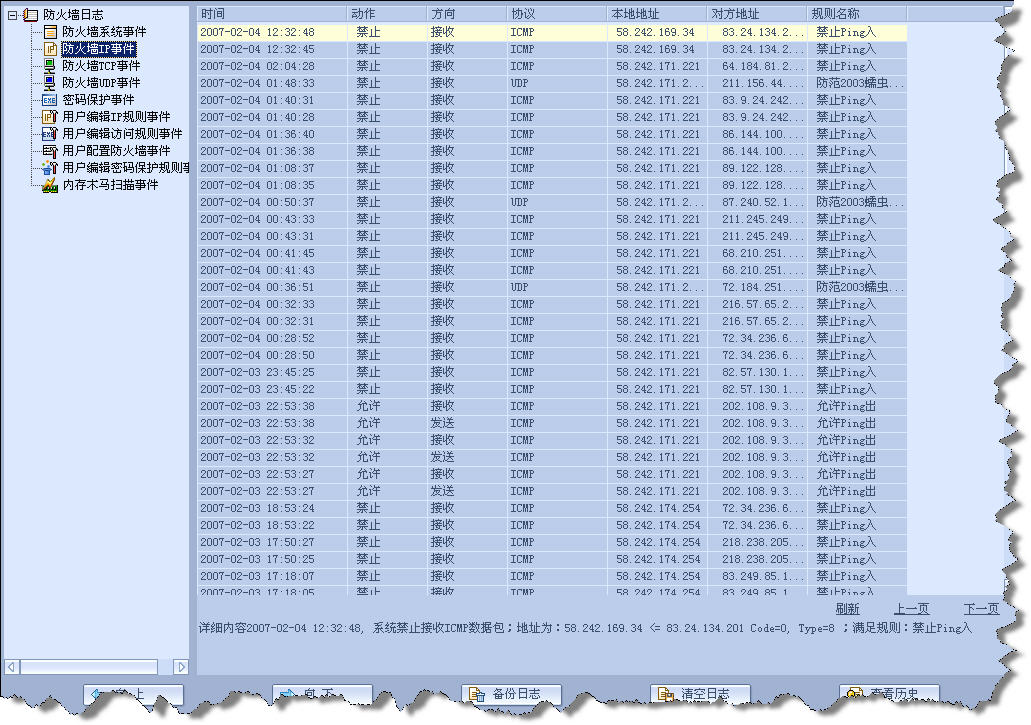Select the log entry timestamped 2007-02-04 00:28:52

(x=552, y=338)
